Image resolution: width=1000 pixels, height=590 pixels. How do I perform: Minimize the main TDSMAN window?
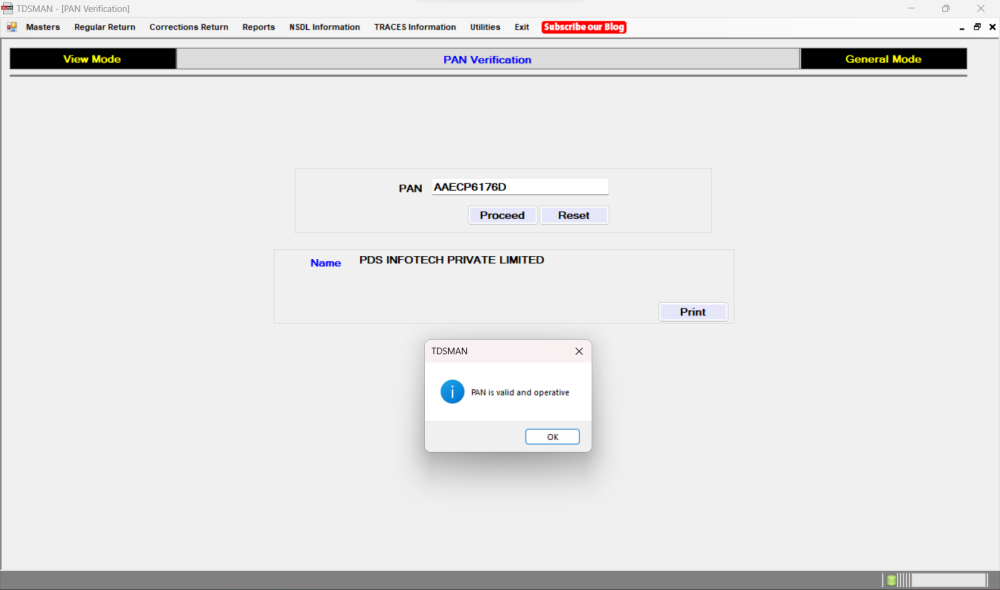(x=911, y=8)
